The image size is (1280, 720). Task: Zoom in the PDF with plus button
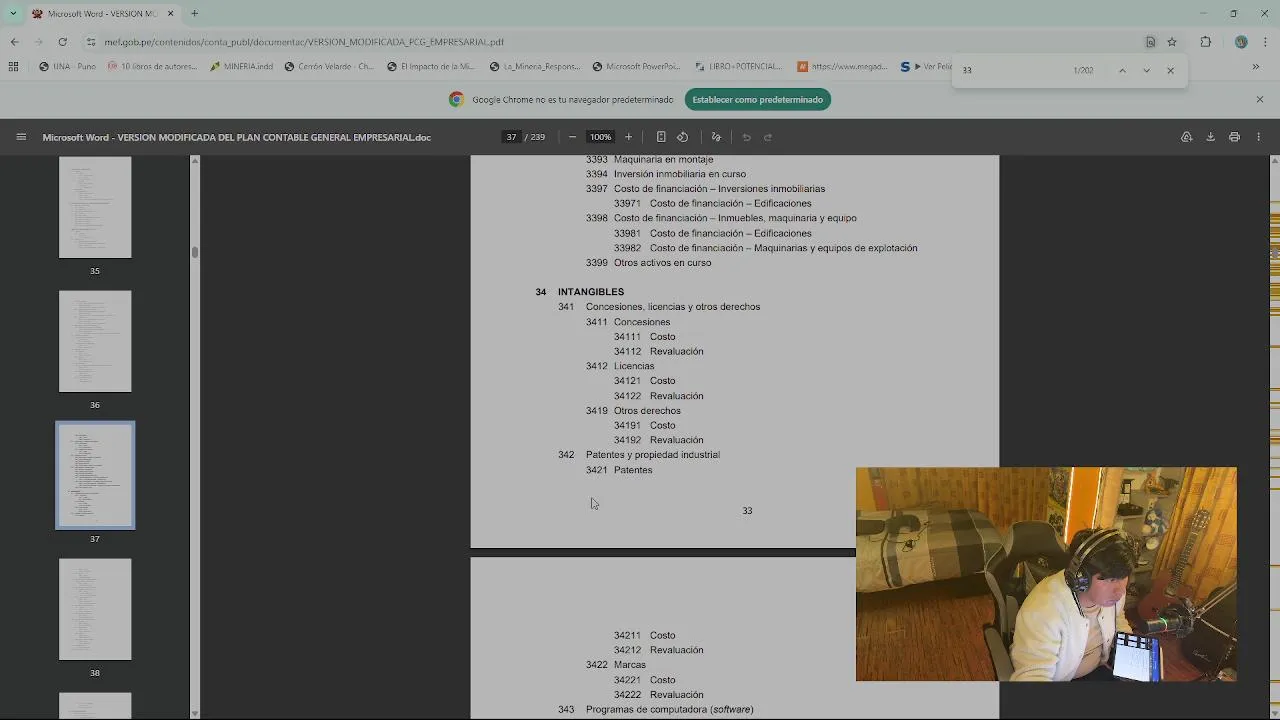coord(628,137)
